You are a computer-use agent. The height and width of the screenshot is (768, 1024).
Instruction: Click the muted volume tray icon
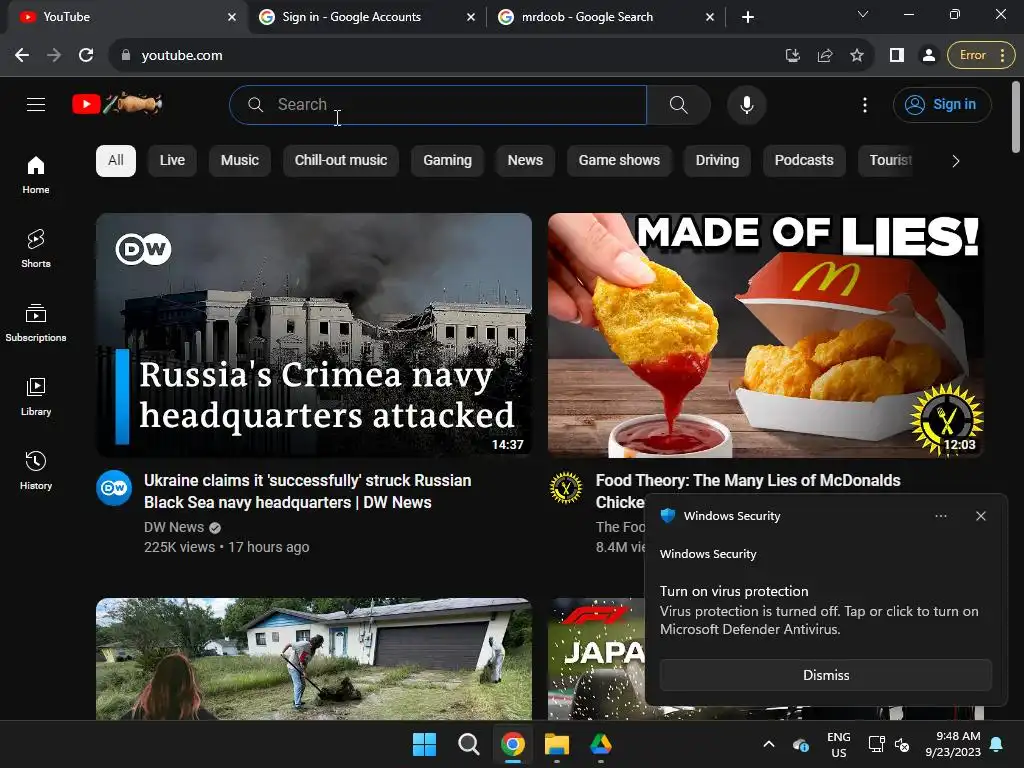coord(902,744)
